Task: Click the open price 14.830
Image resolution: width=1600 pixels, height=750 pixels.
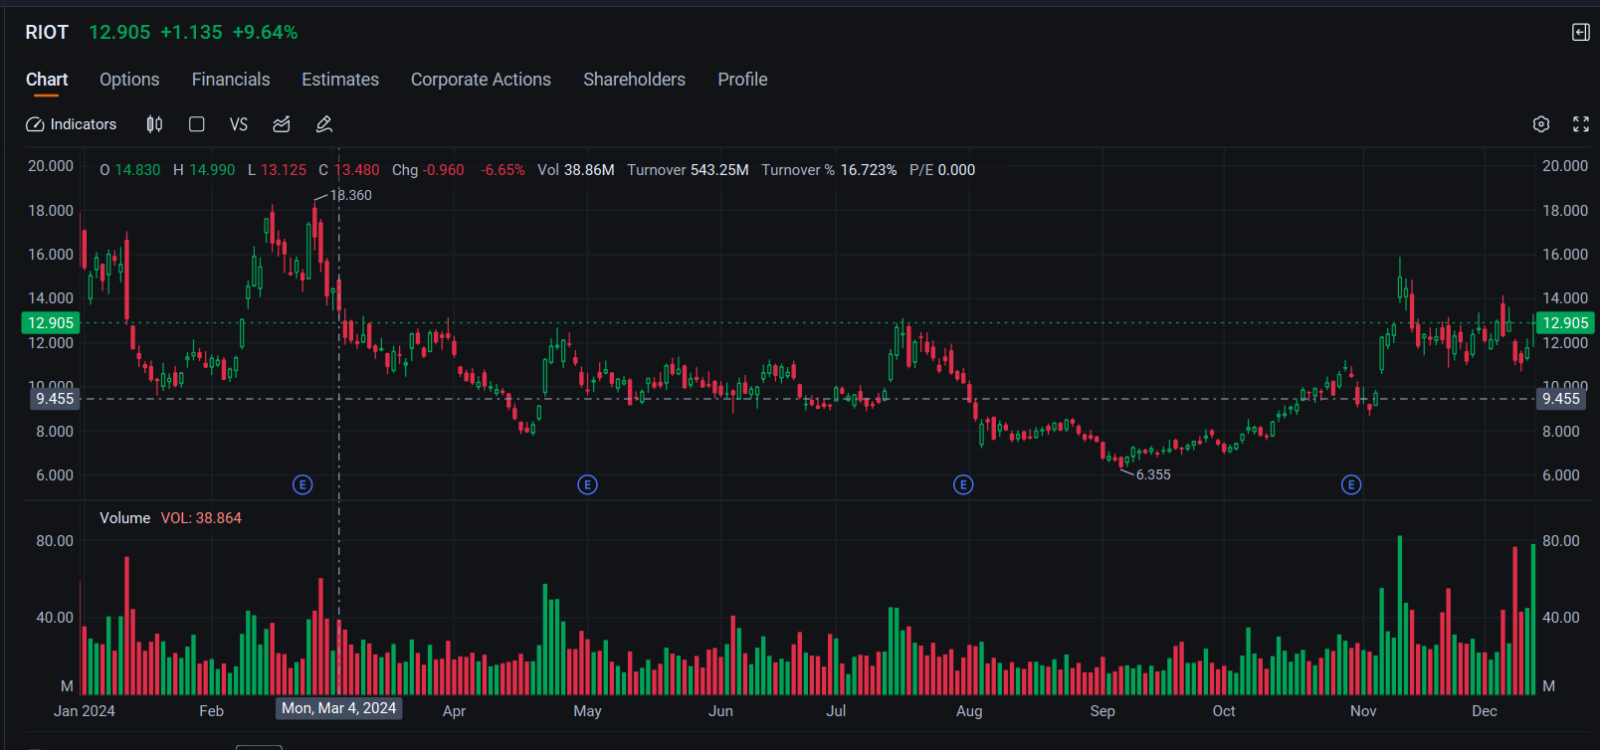Action: click(x=137, y=170)
